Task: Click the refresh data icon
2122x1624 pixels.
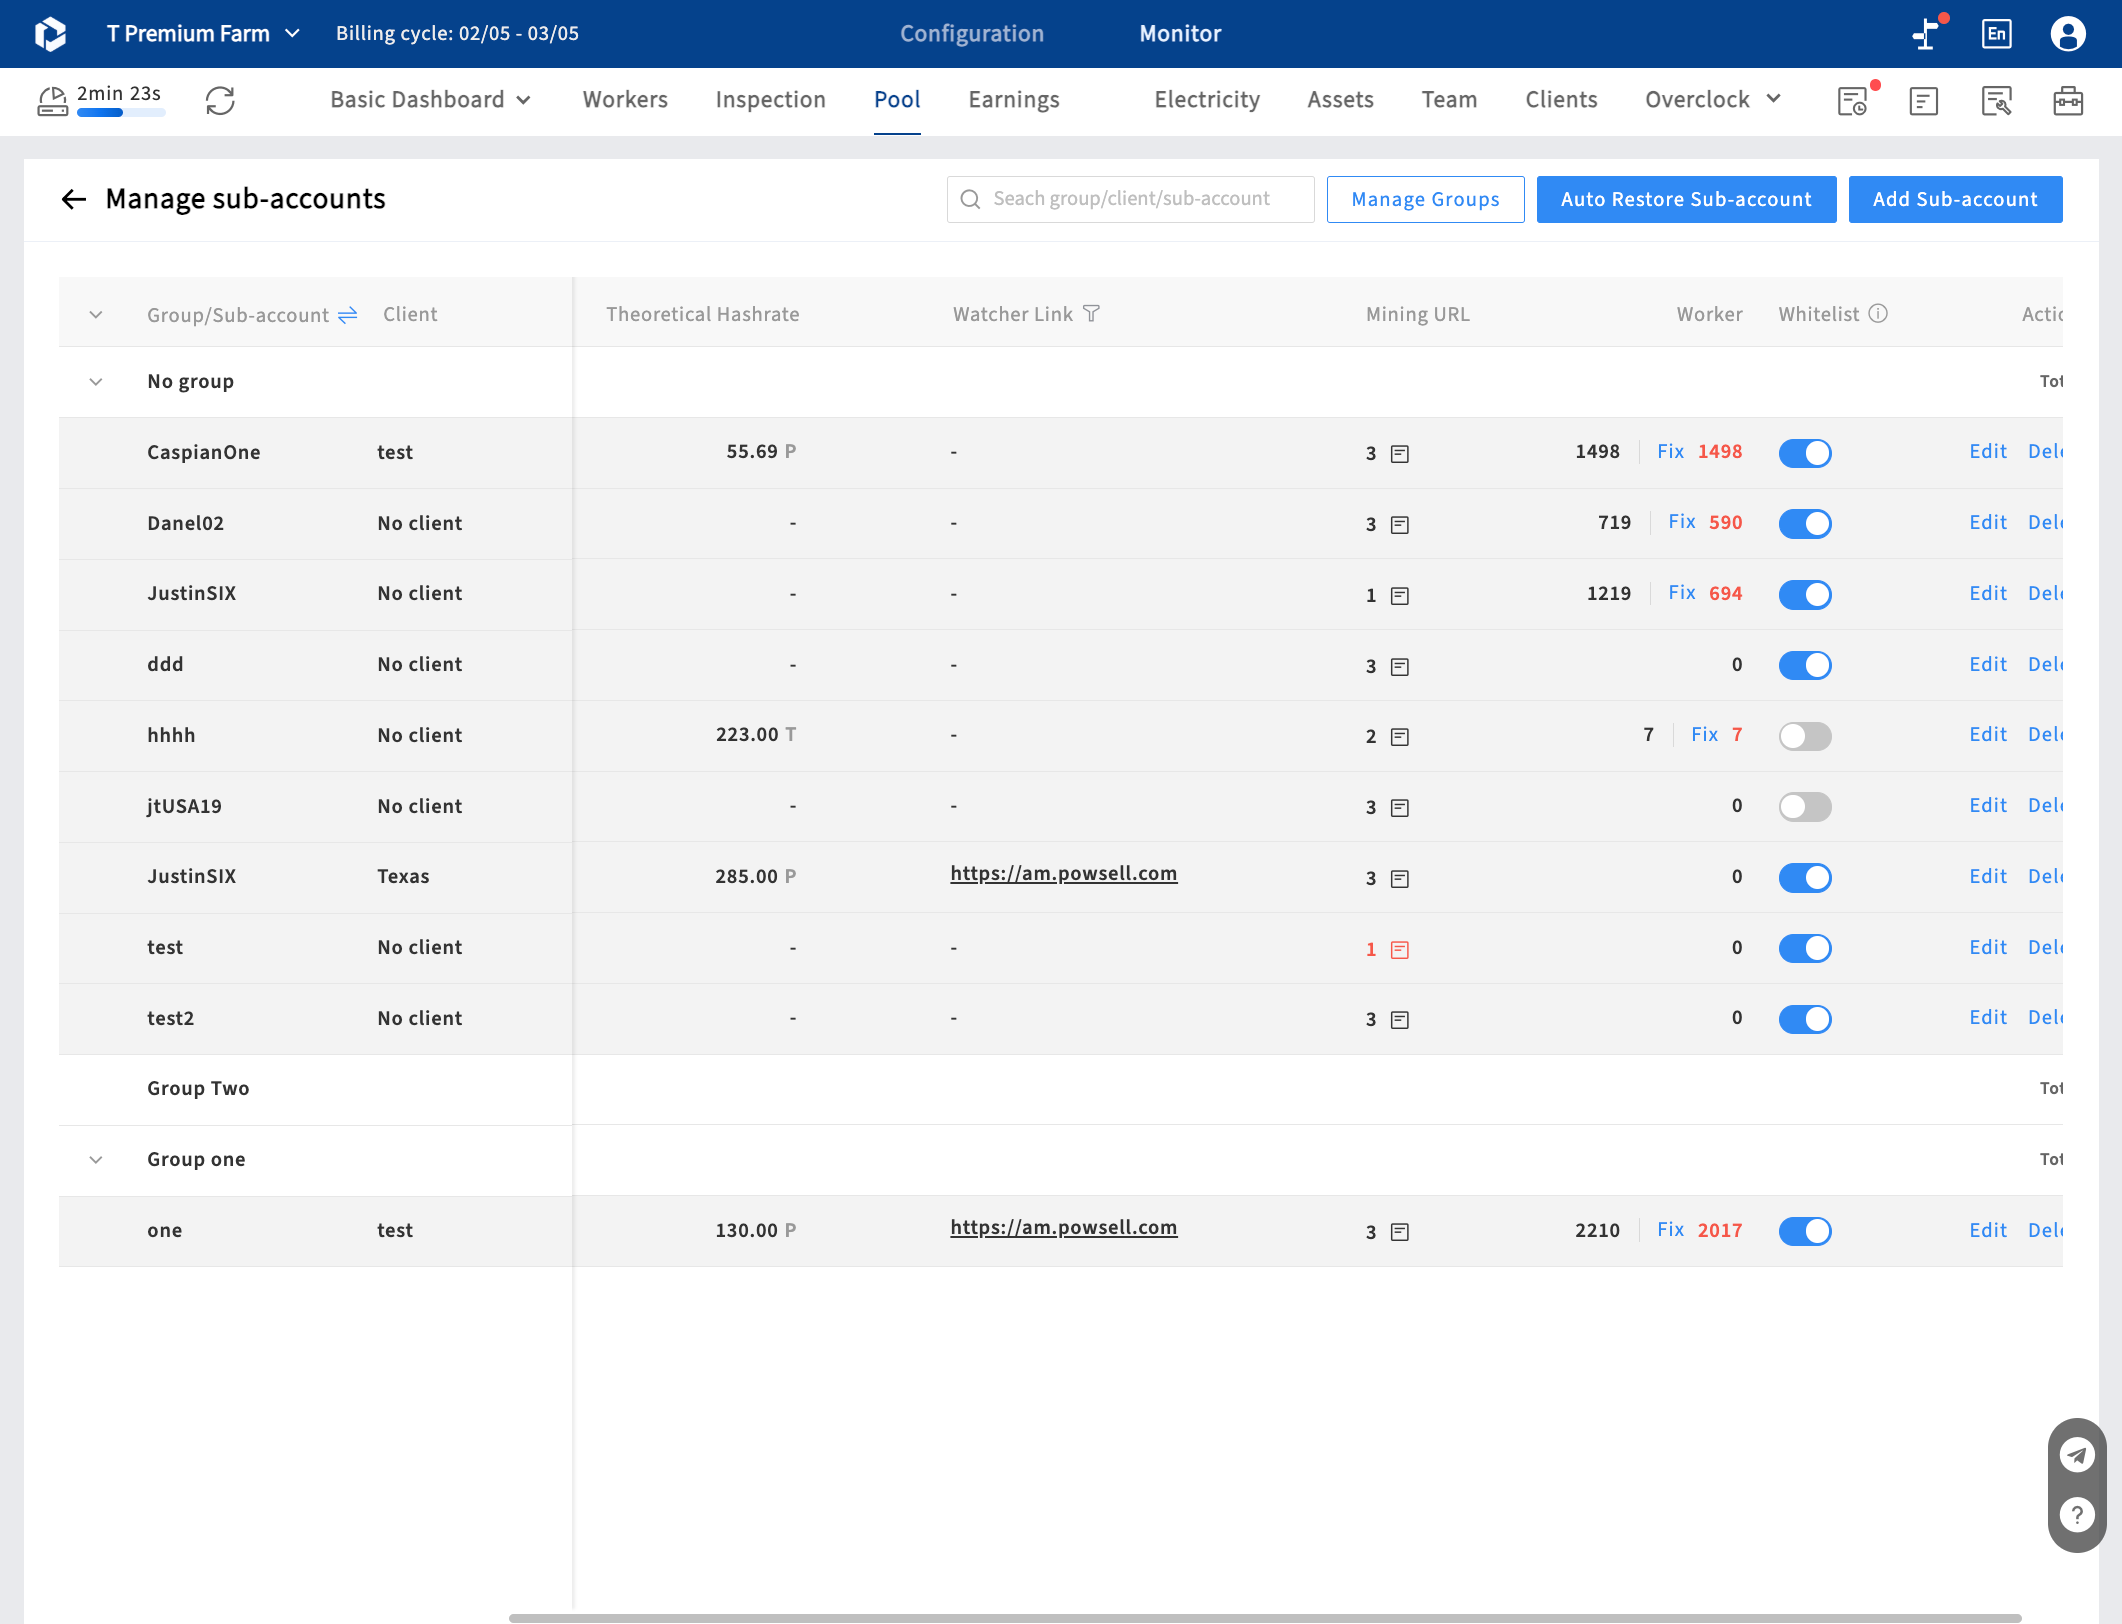Action: pos(220,101)
